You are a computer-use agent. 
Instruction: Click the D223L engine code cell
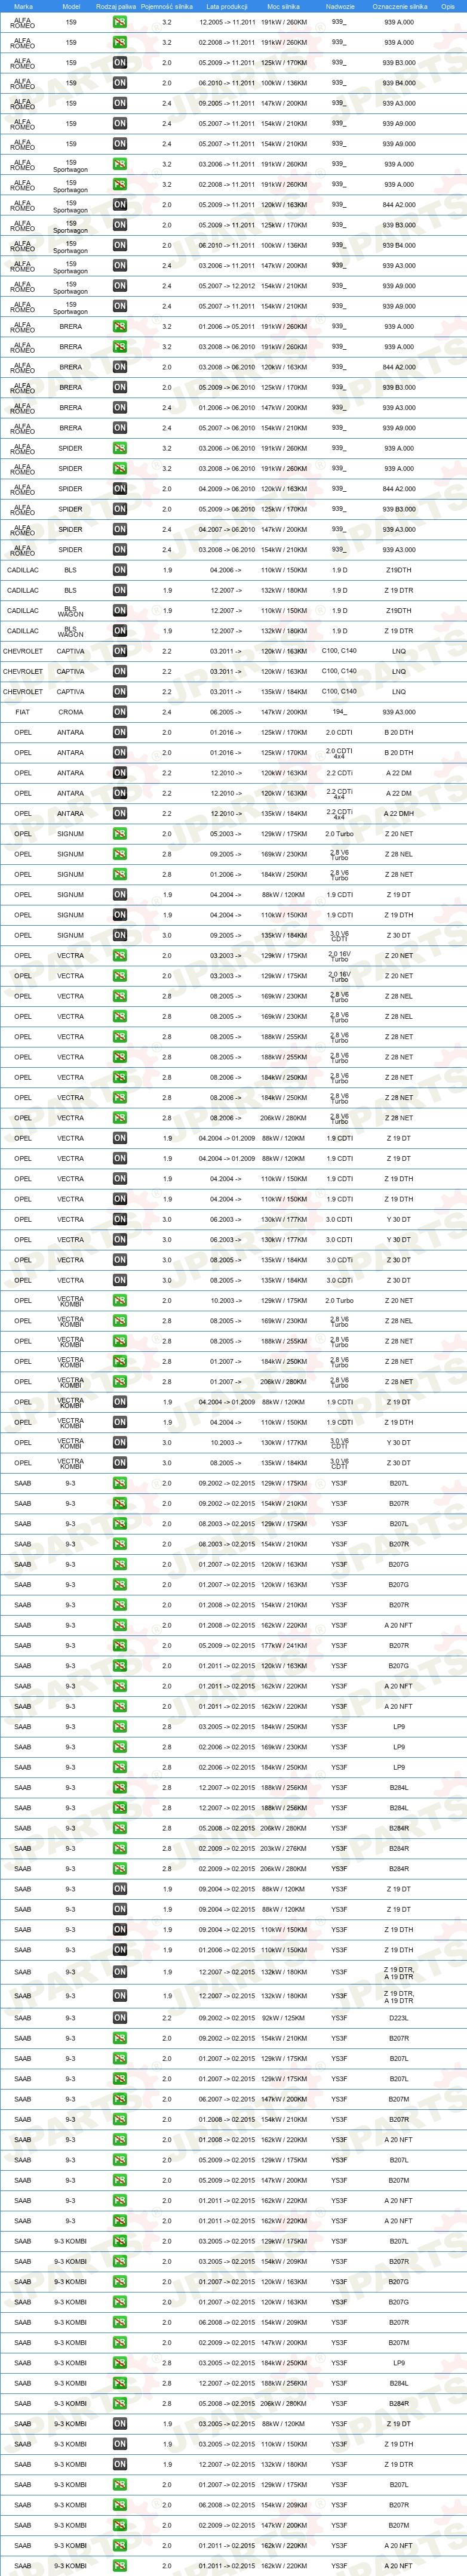tap(399, 2018)
